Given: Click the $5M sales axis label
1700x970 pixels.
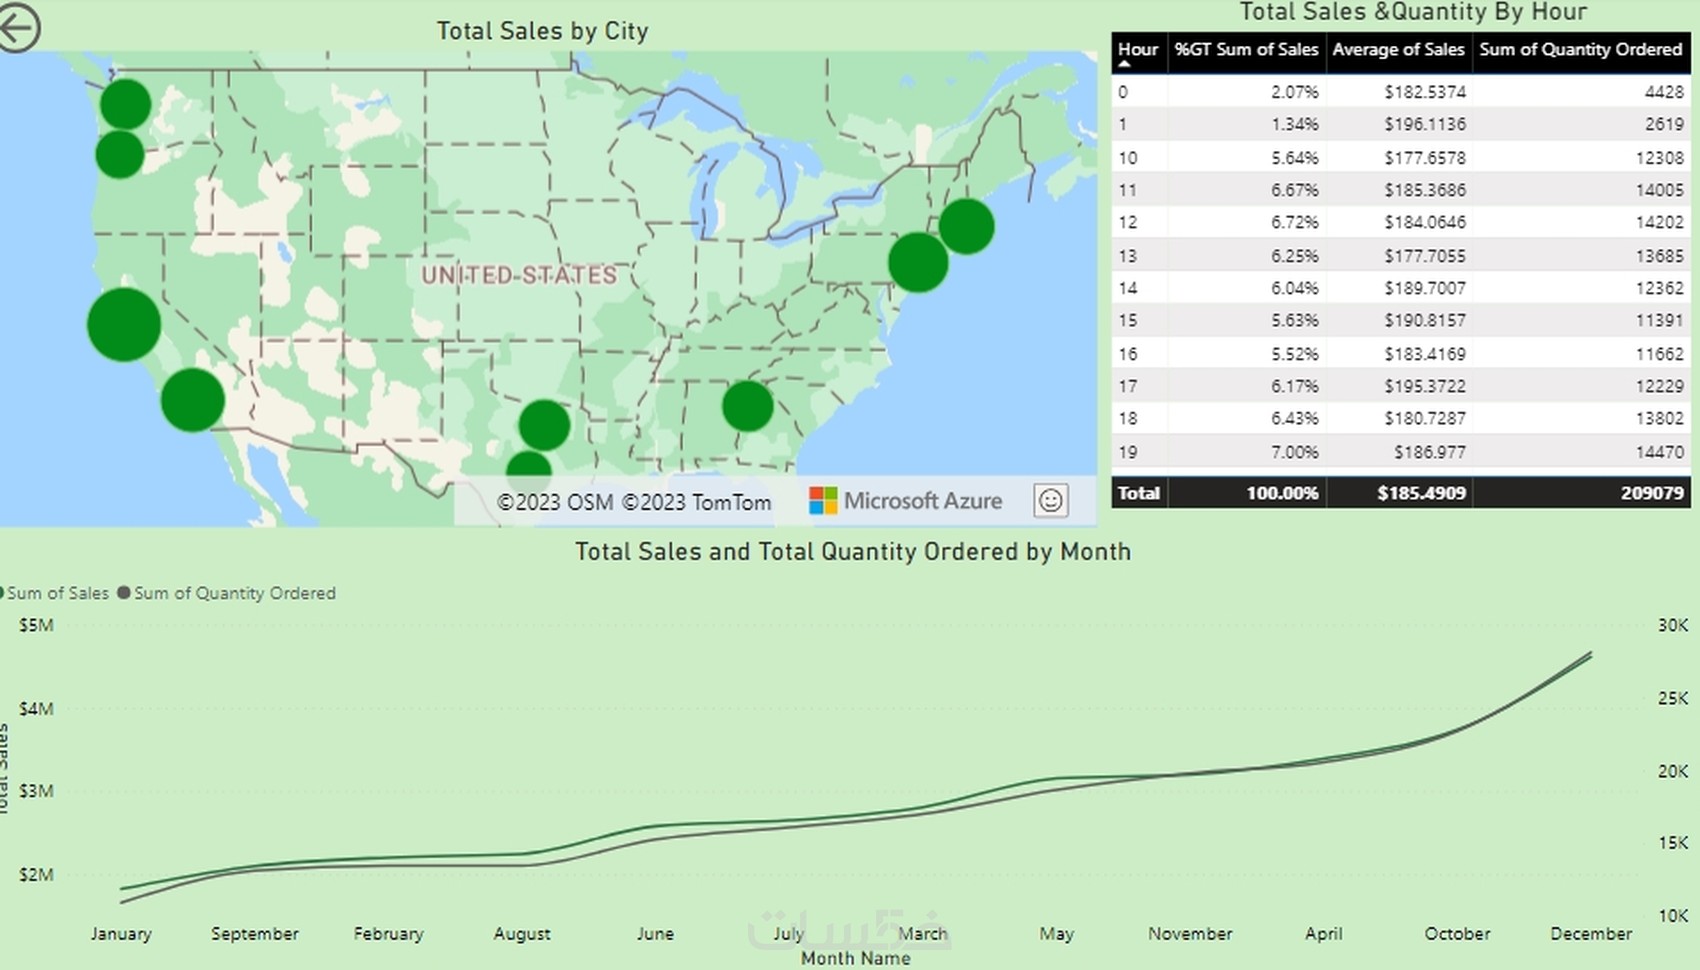Looking at the screenshot, I should [x=36, y=625].
